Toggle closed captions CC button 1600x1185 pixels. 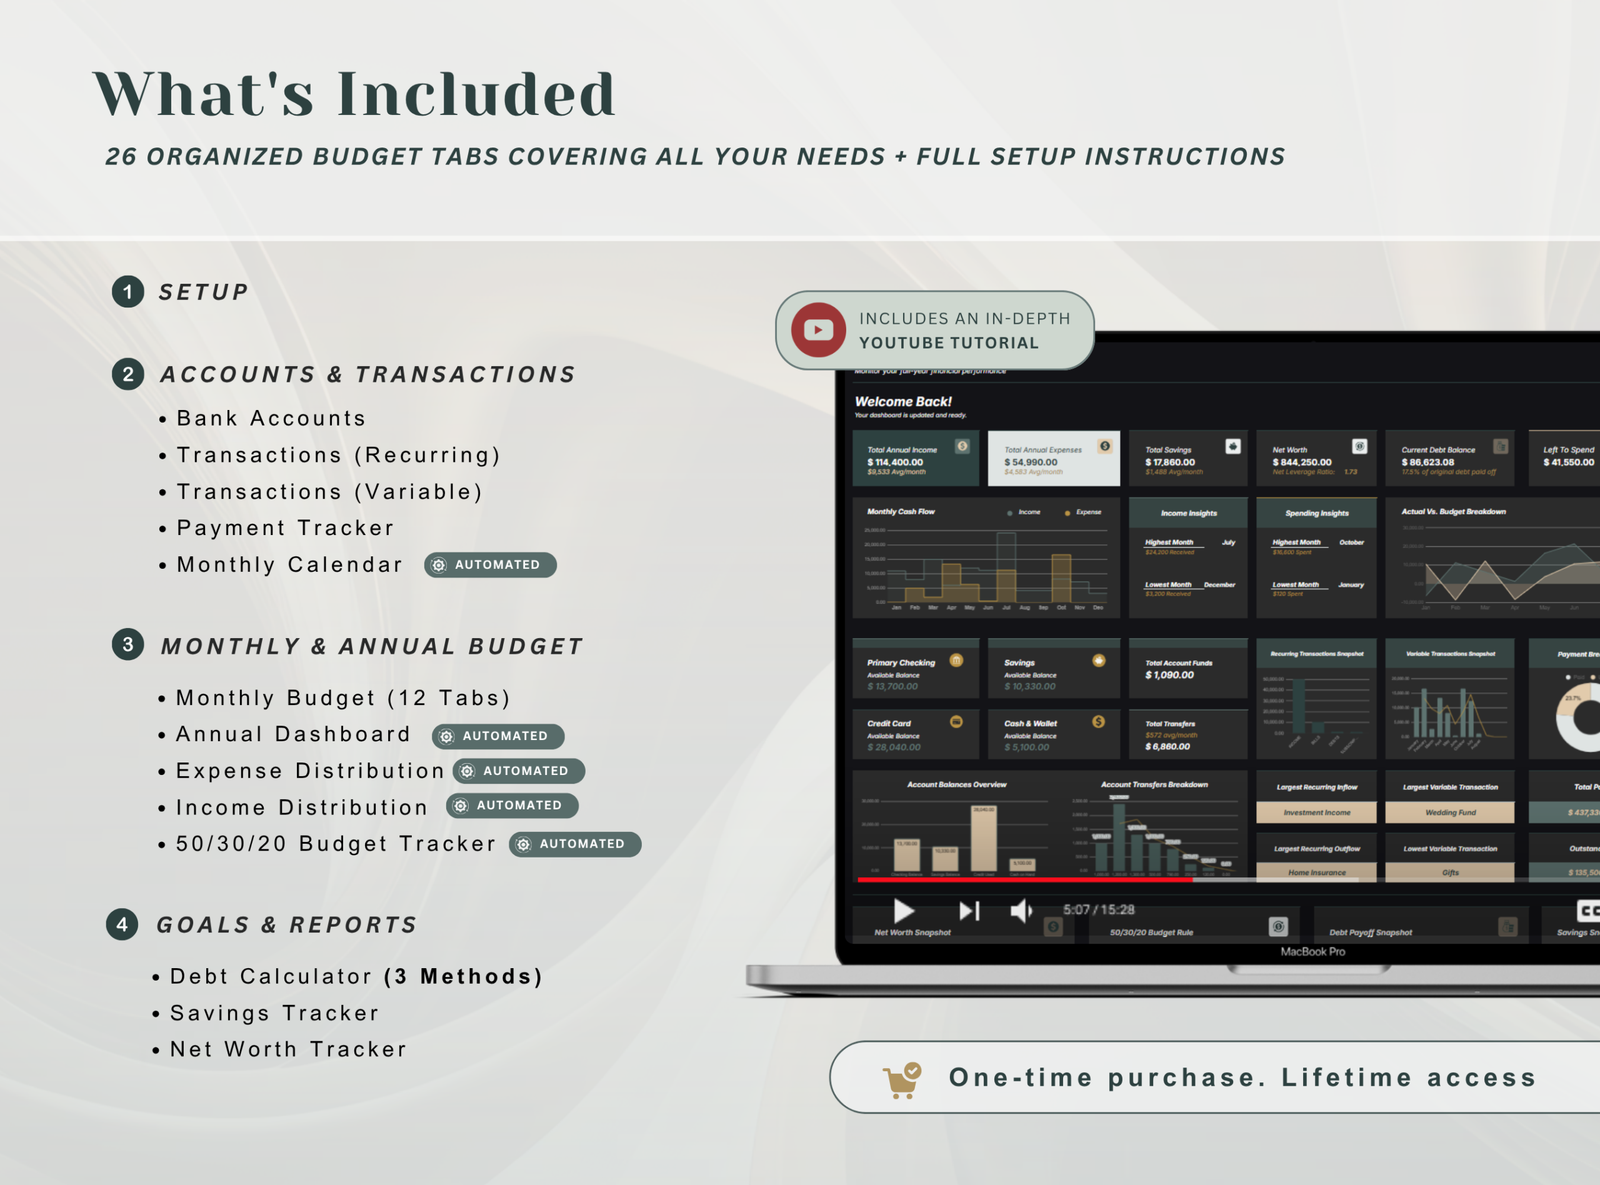[1588, 911]
